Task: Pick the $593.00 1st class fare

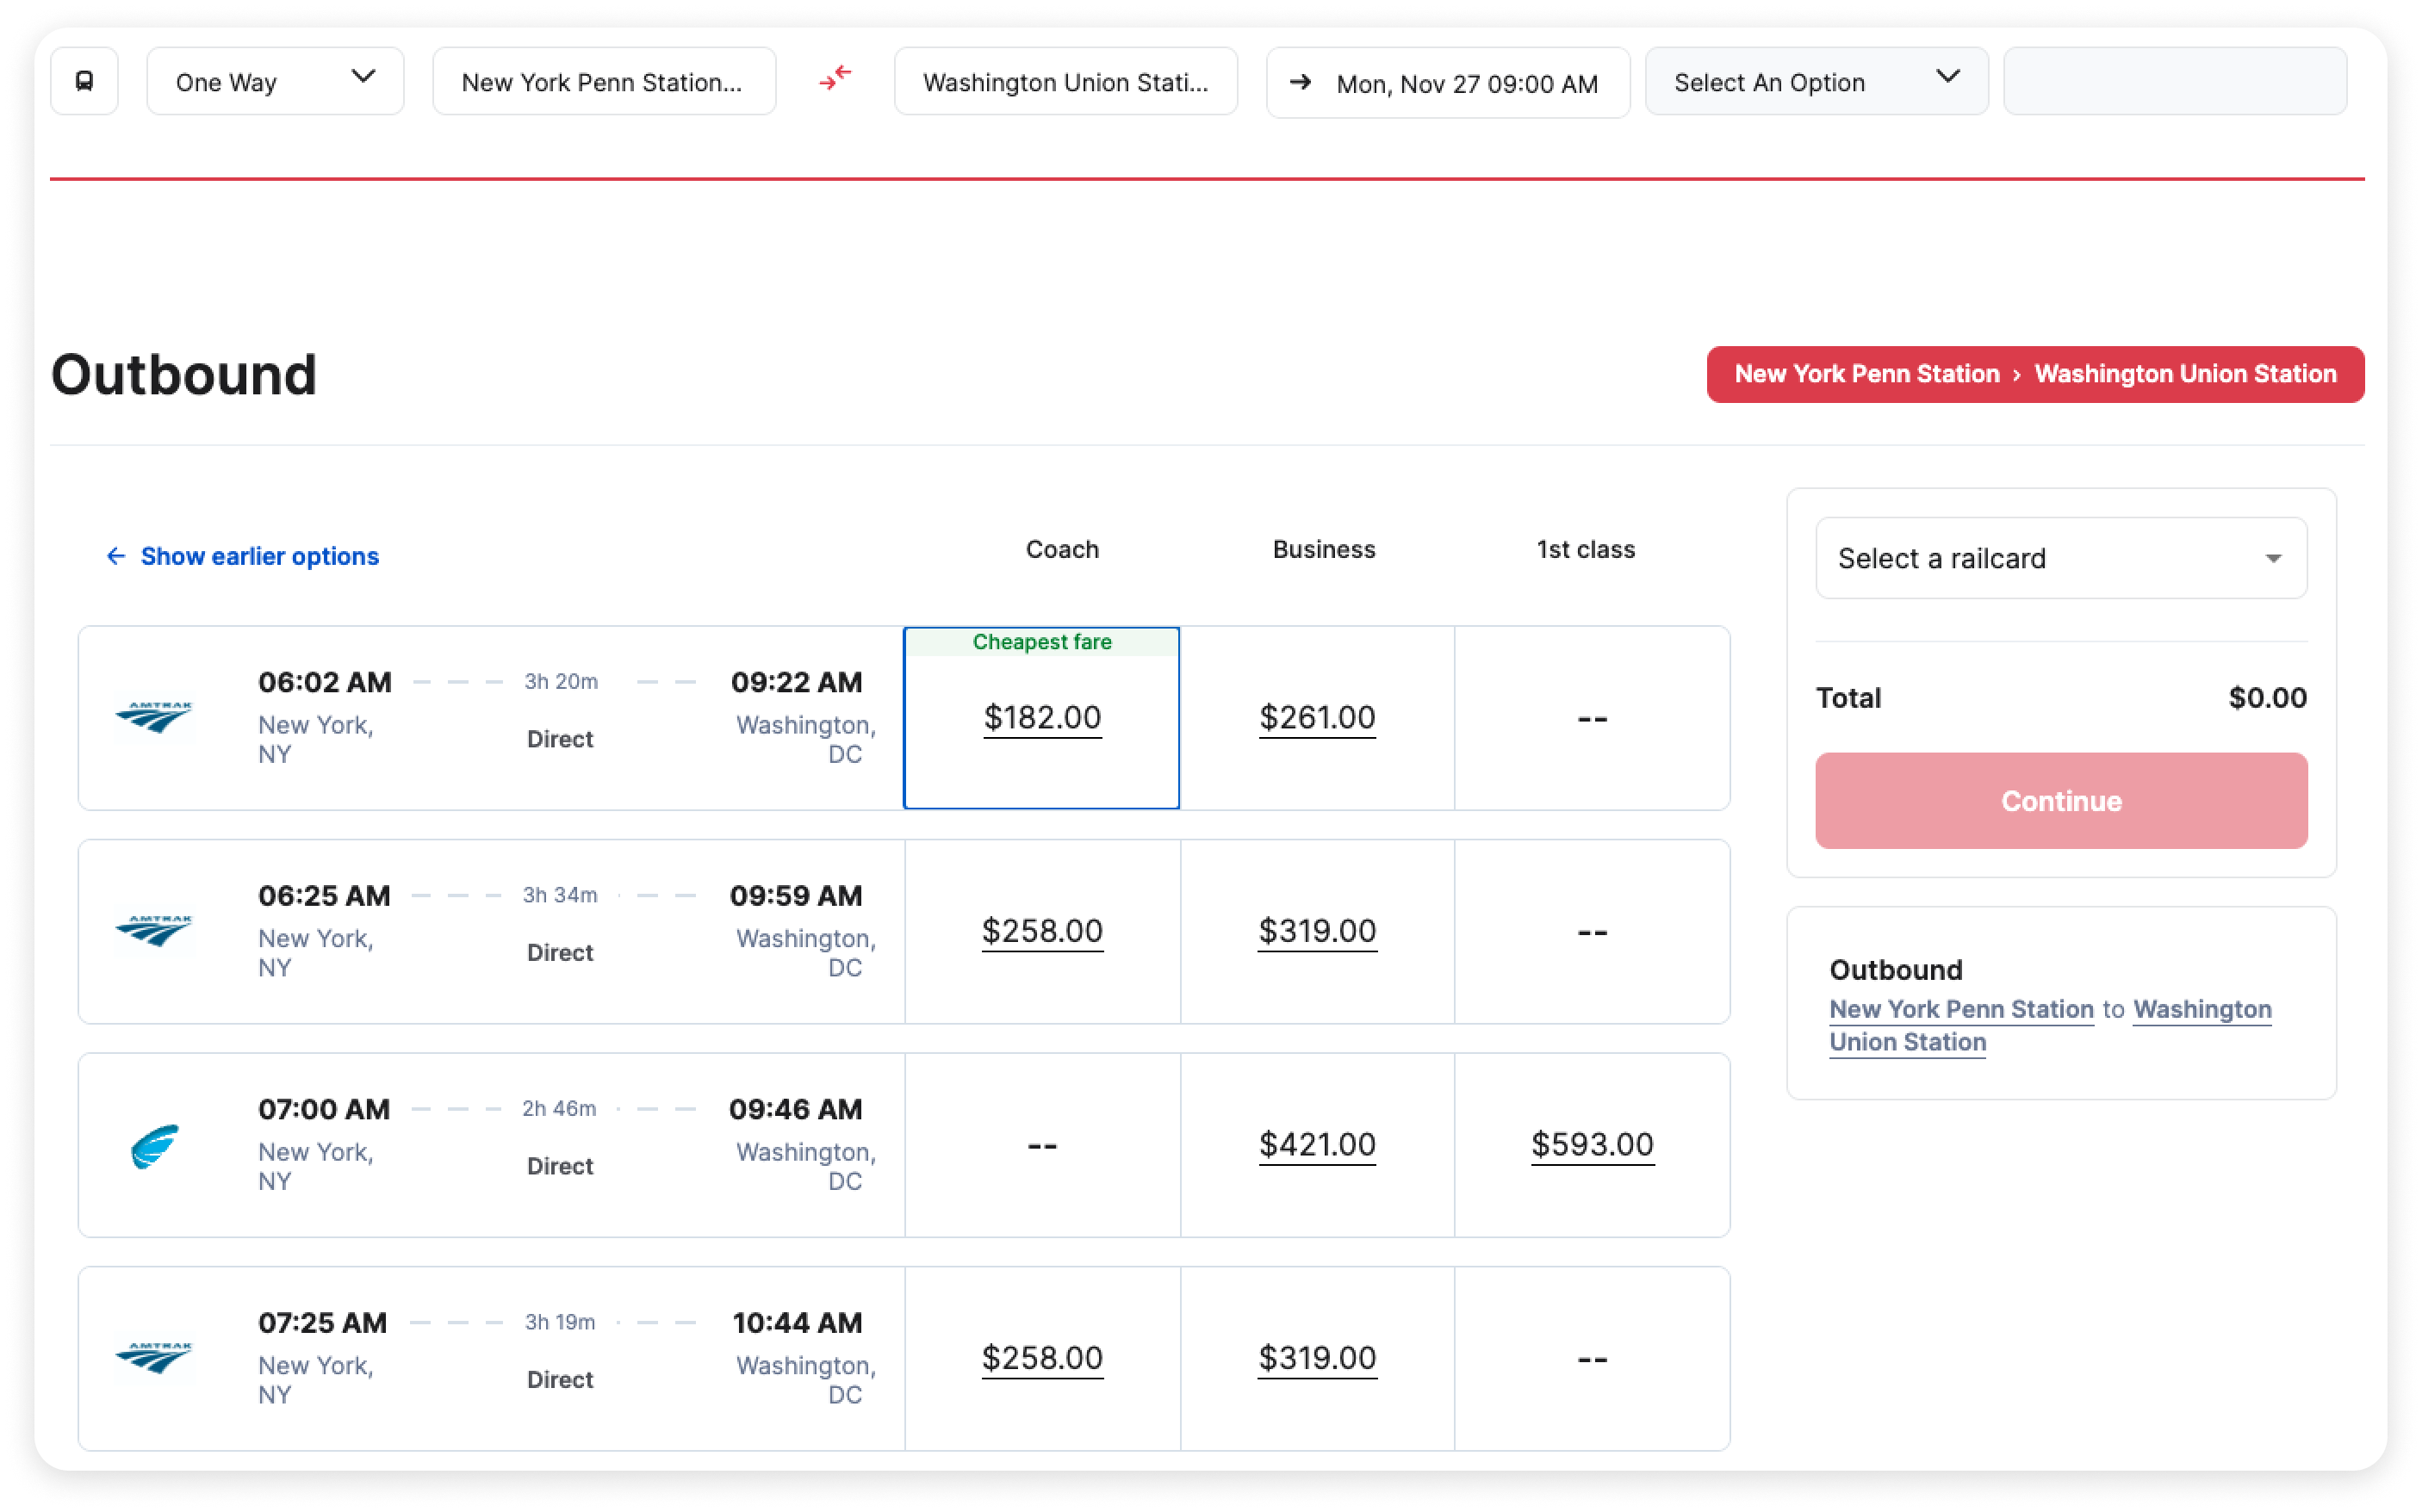Action: [1591, 1144]
